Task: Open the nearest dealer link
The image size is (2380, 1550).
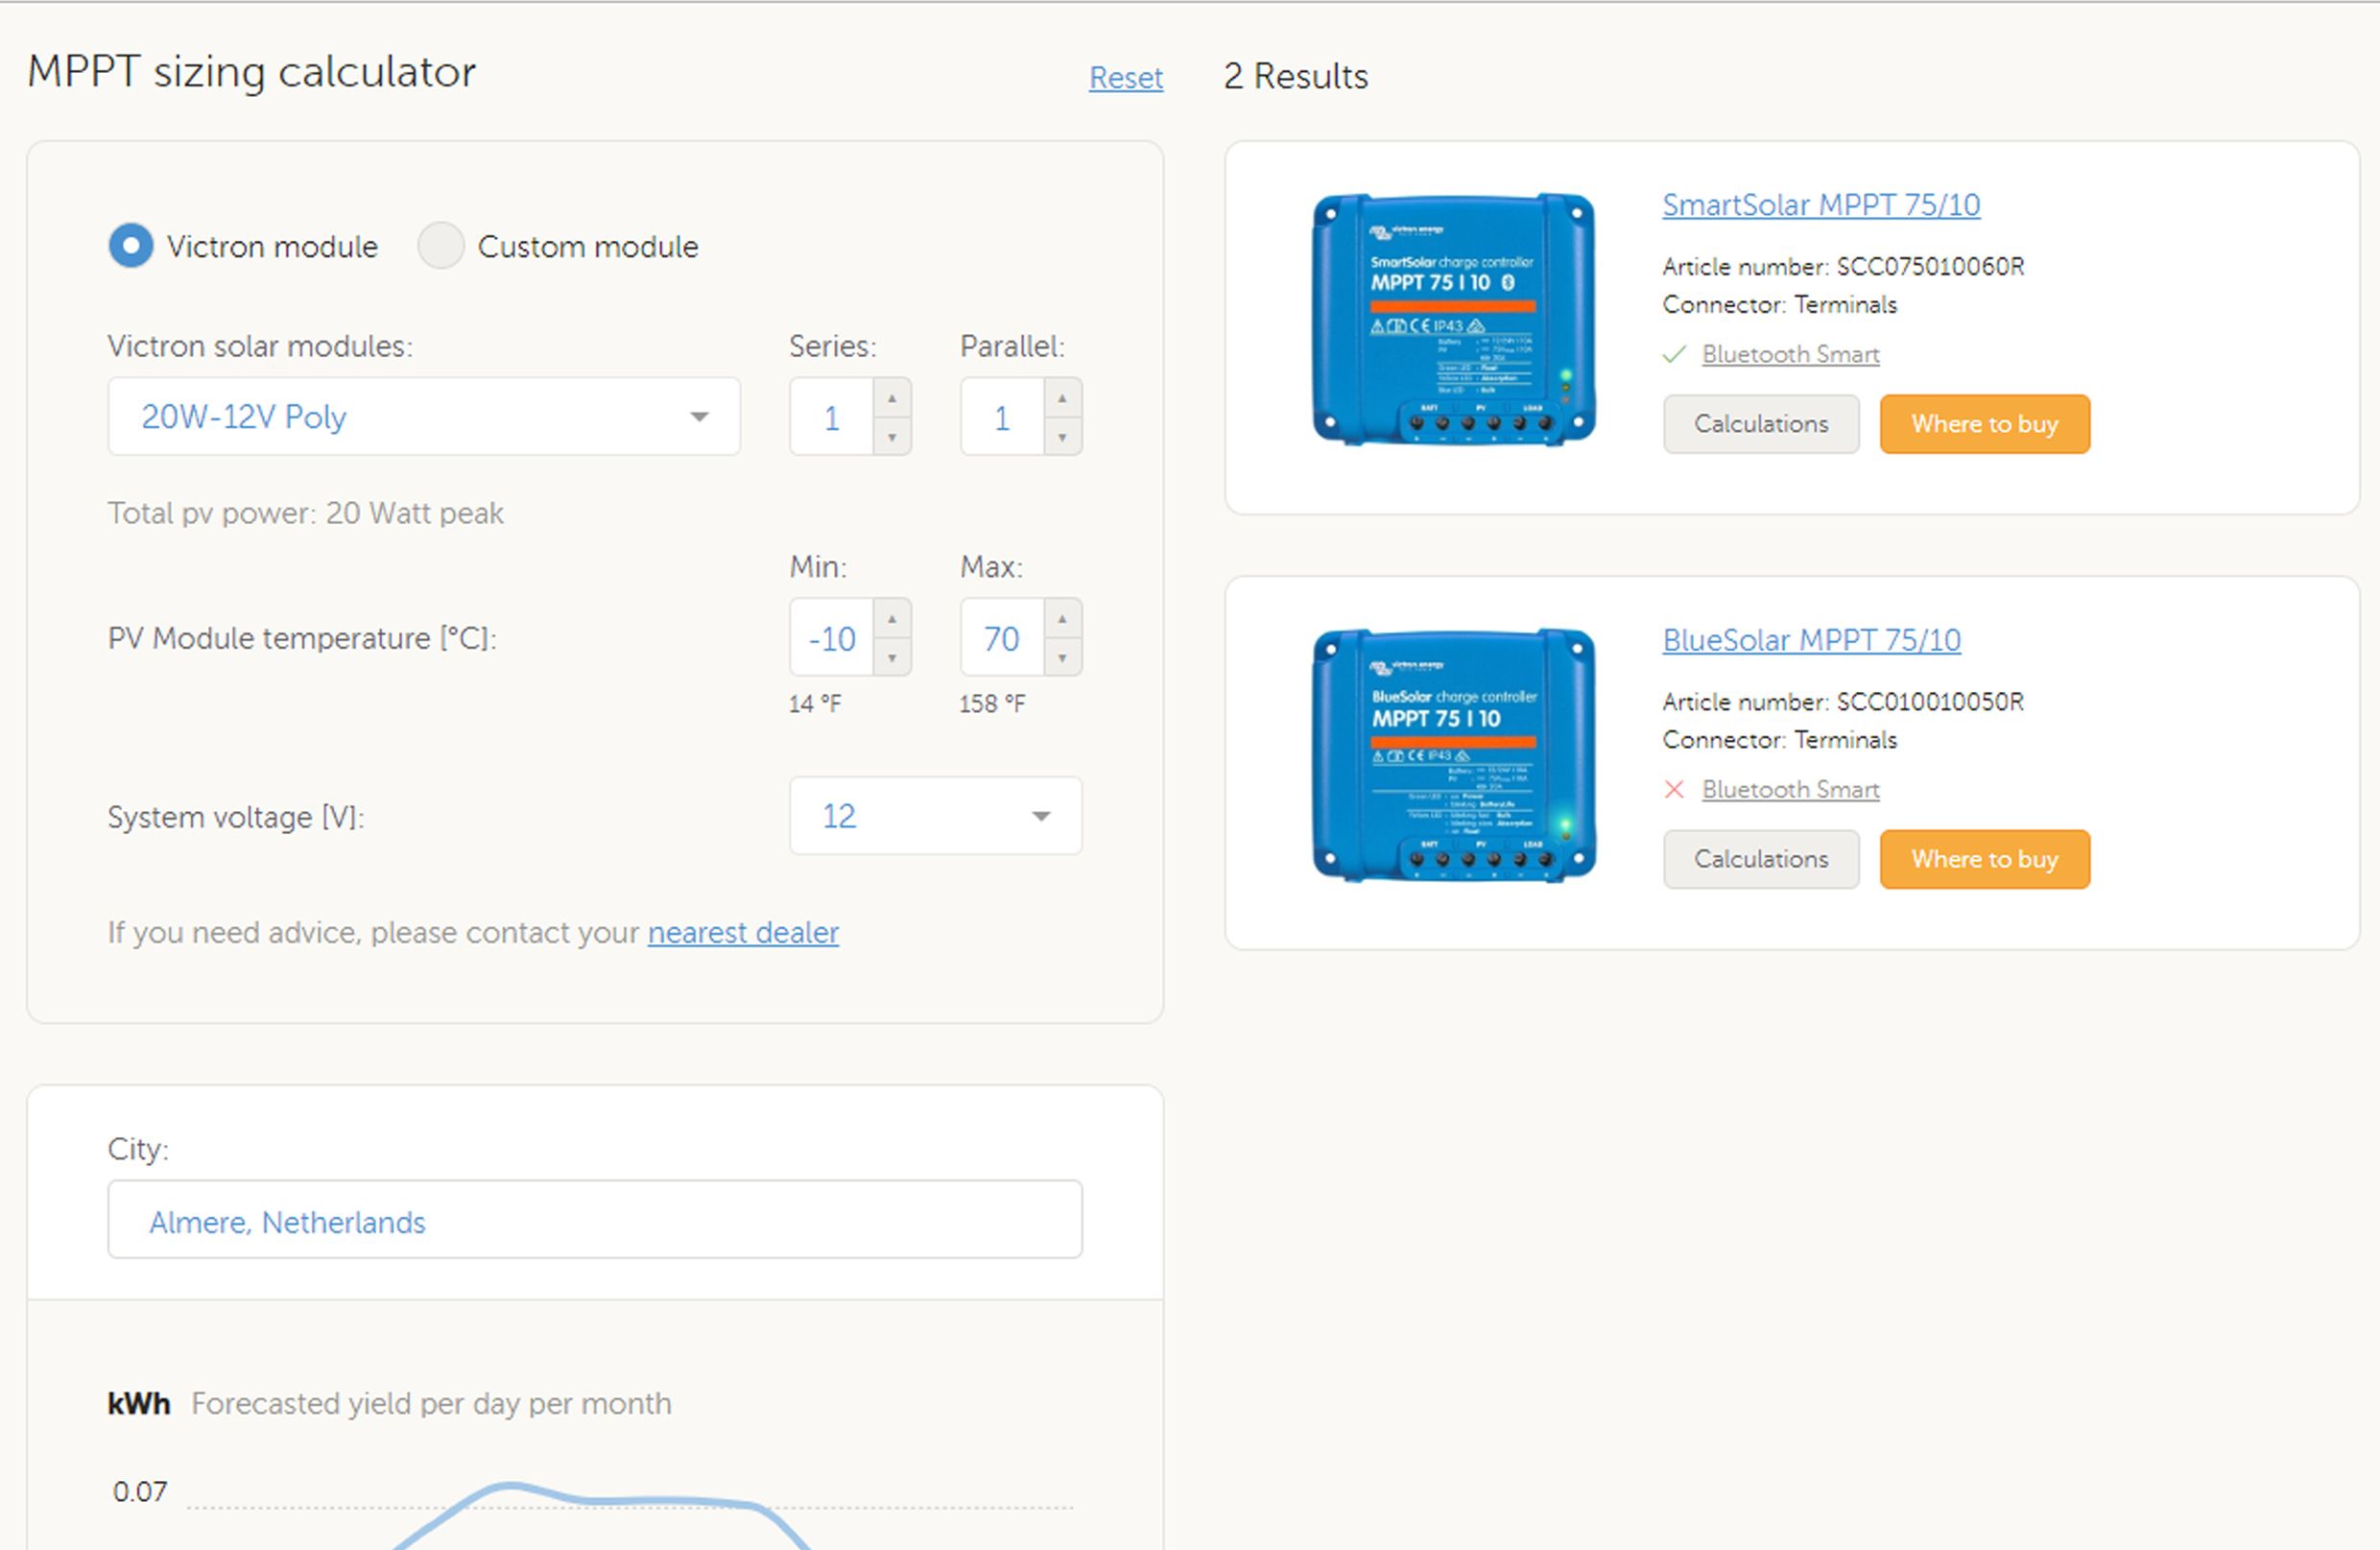Action: tap(743, 932)
